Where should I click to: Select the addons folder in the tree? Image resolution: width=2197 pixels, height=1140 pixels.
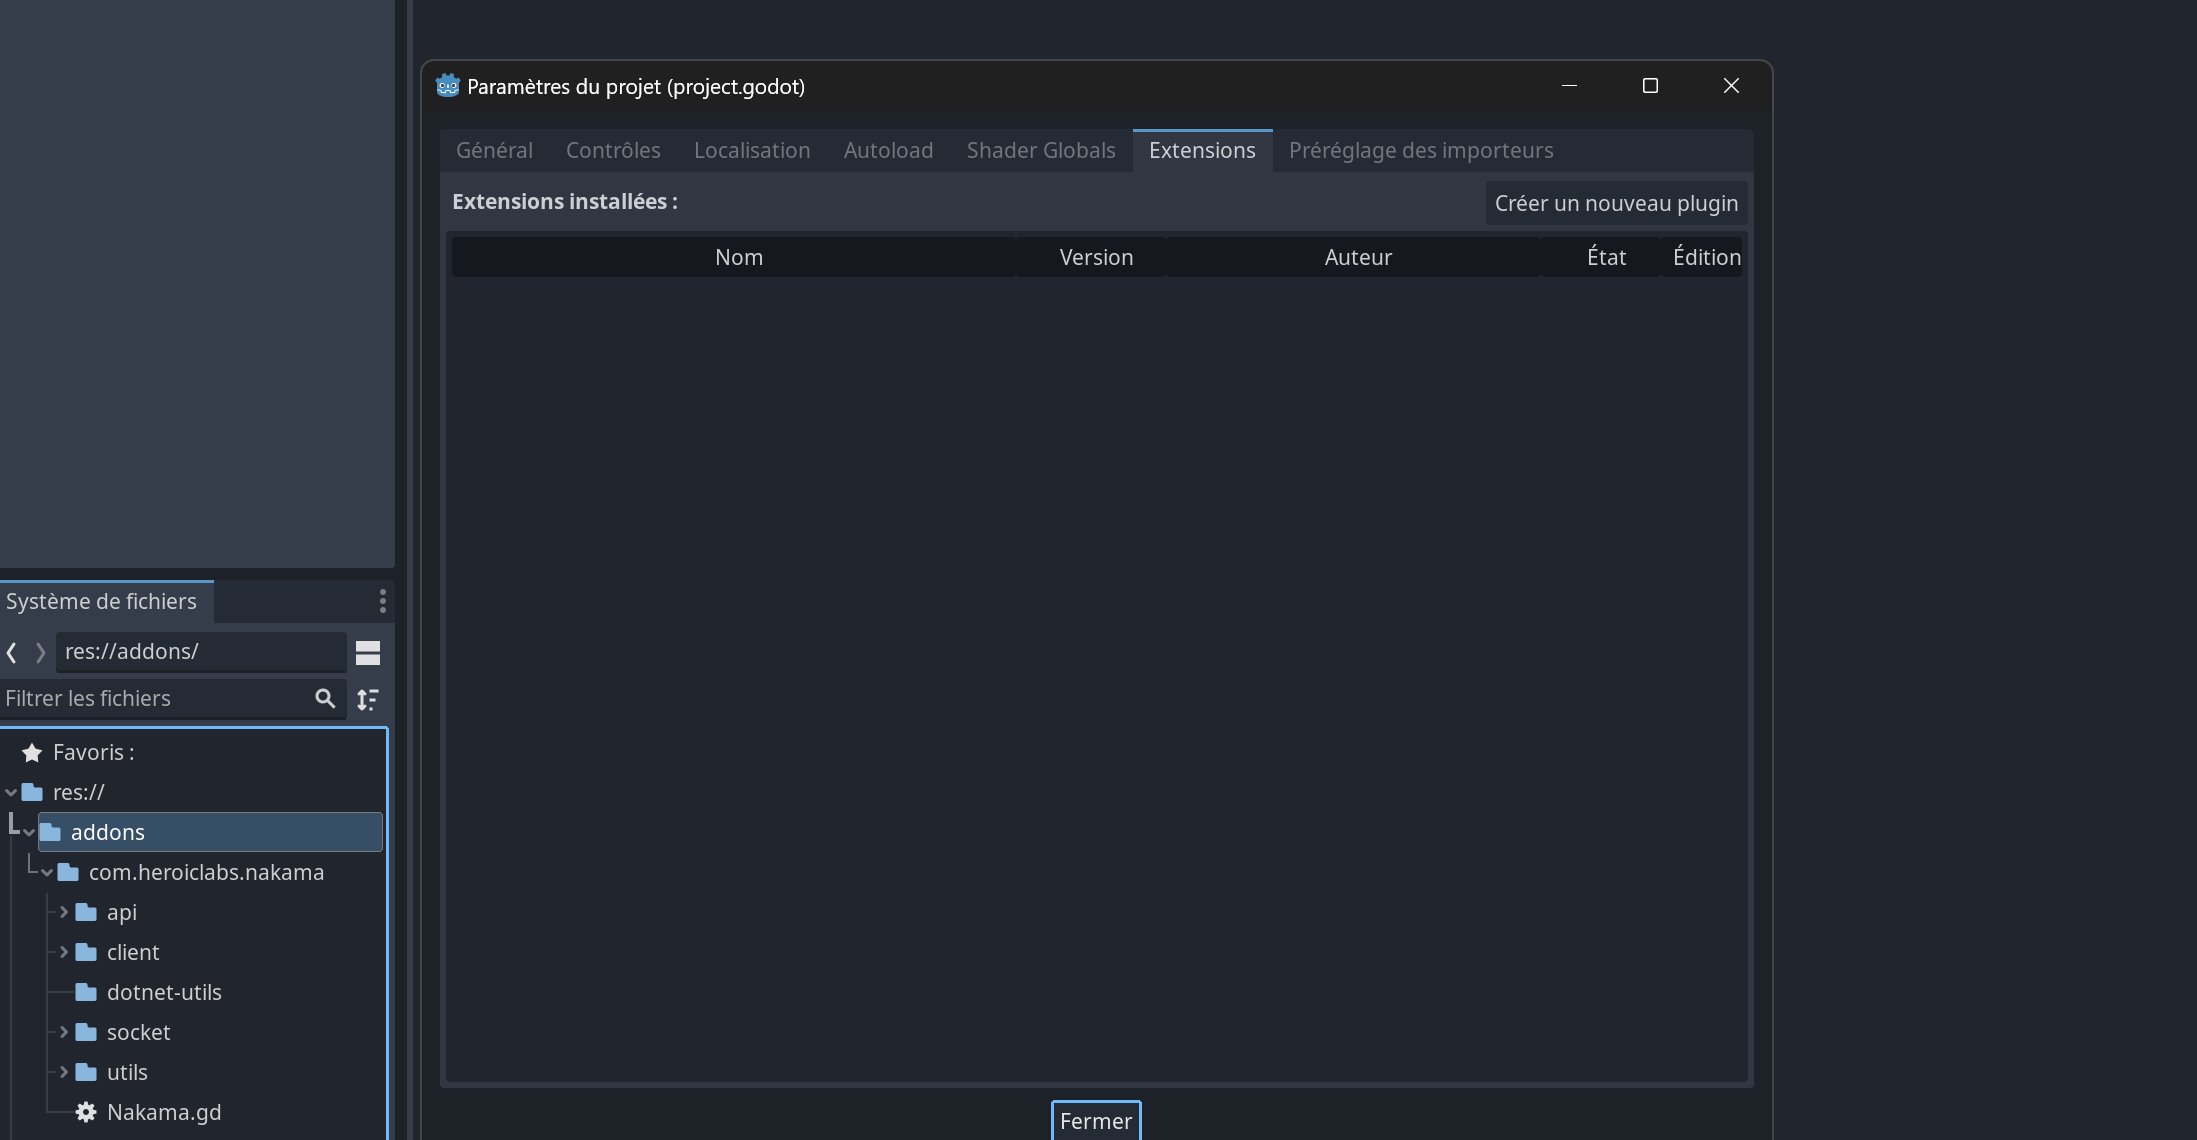(106, 831)
